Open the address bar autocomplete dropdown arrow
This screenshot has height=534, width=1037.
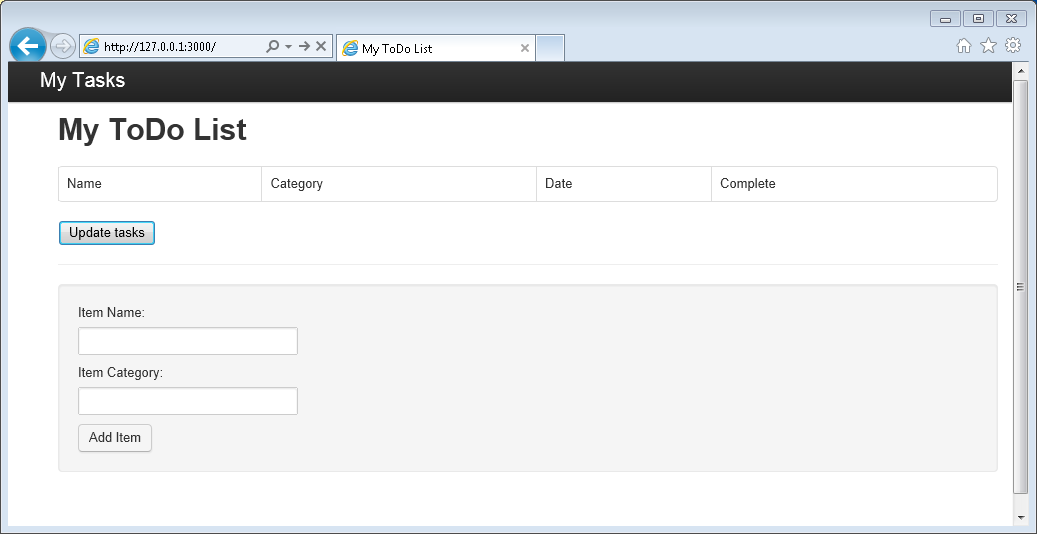(x=288, y=47)
